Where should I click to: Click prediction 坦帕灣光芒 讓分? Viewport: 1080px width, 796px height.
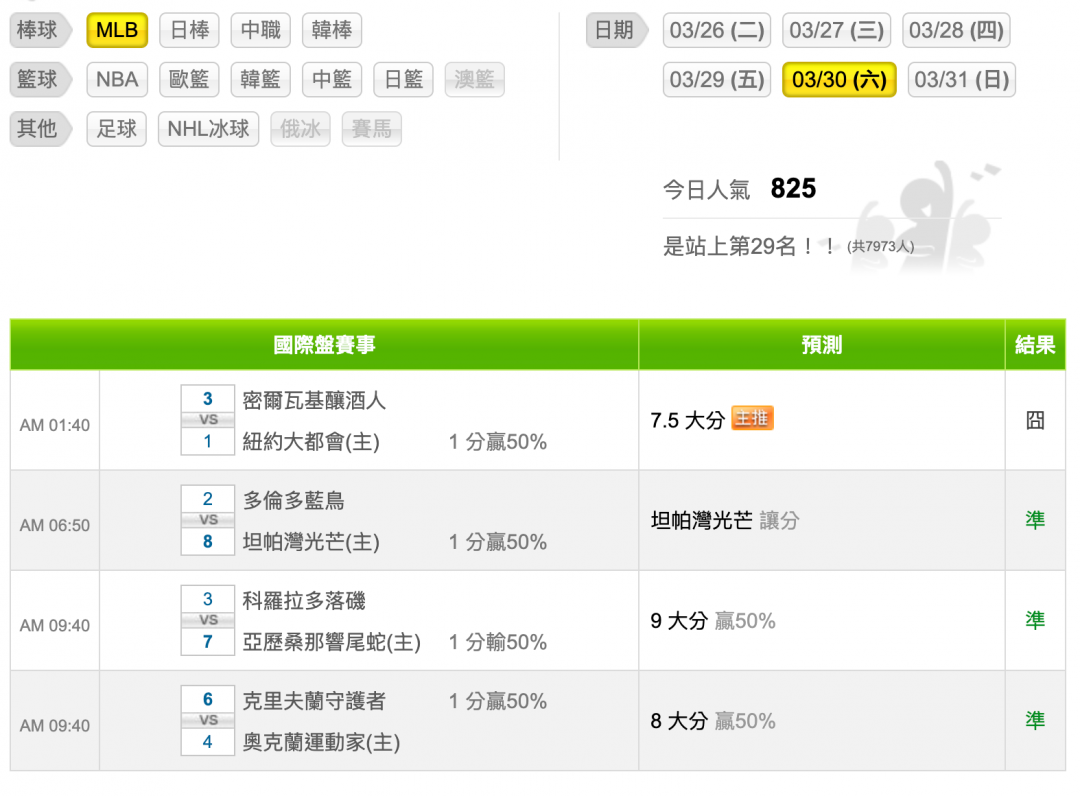725,521
